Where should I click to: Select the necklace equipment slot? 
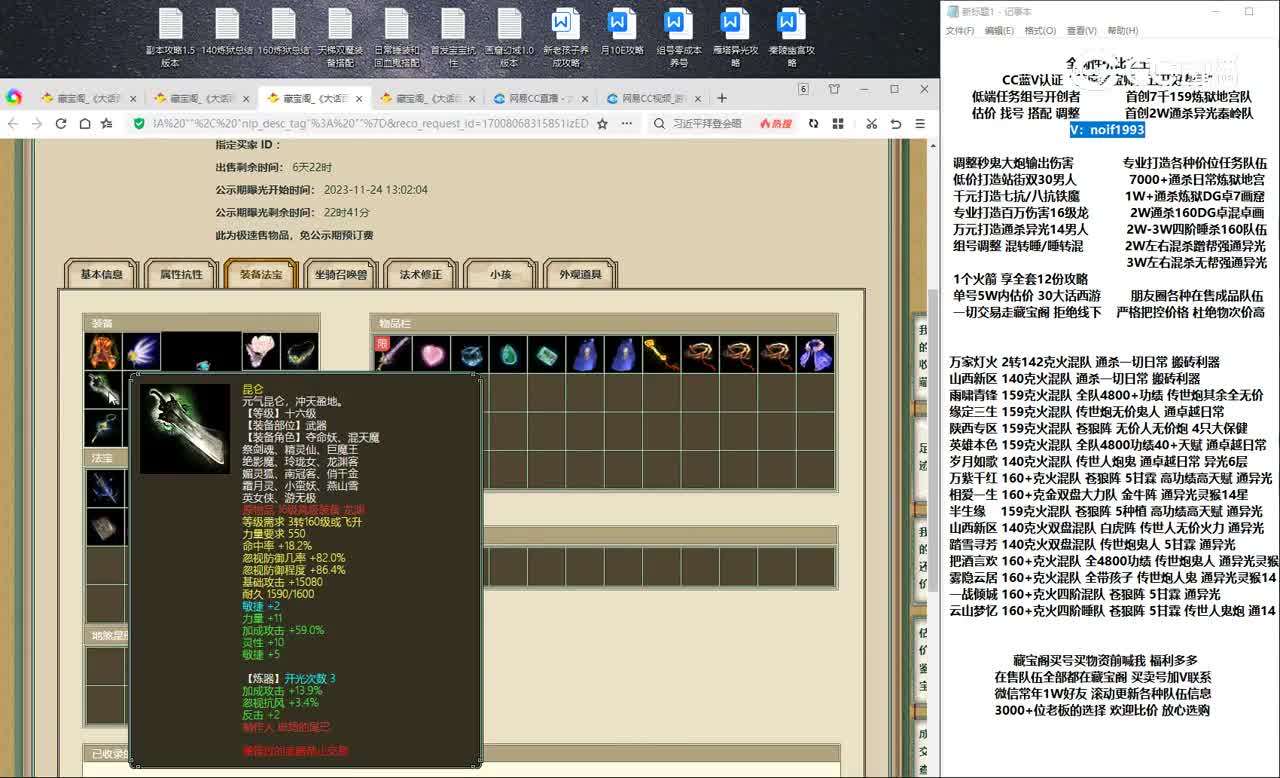[299, 352]
